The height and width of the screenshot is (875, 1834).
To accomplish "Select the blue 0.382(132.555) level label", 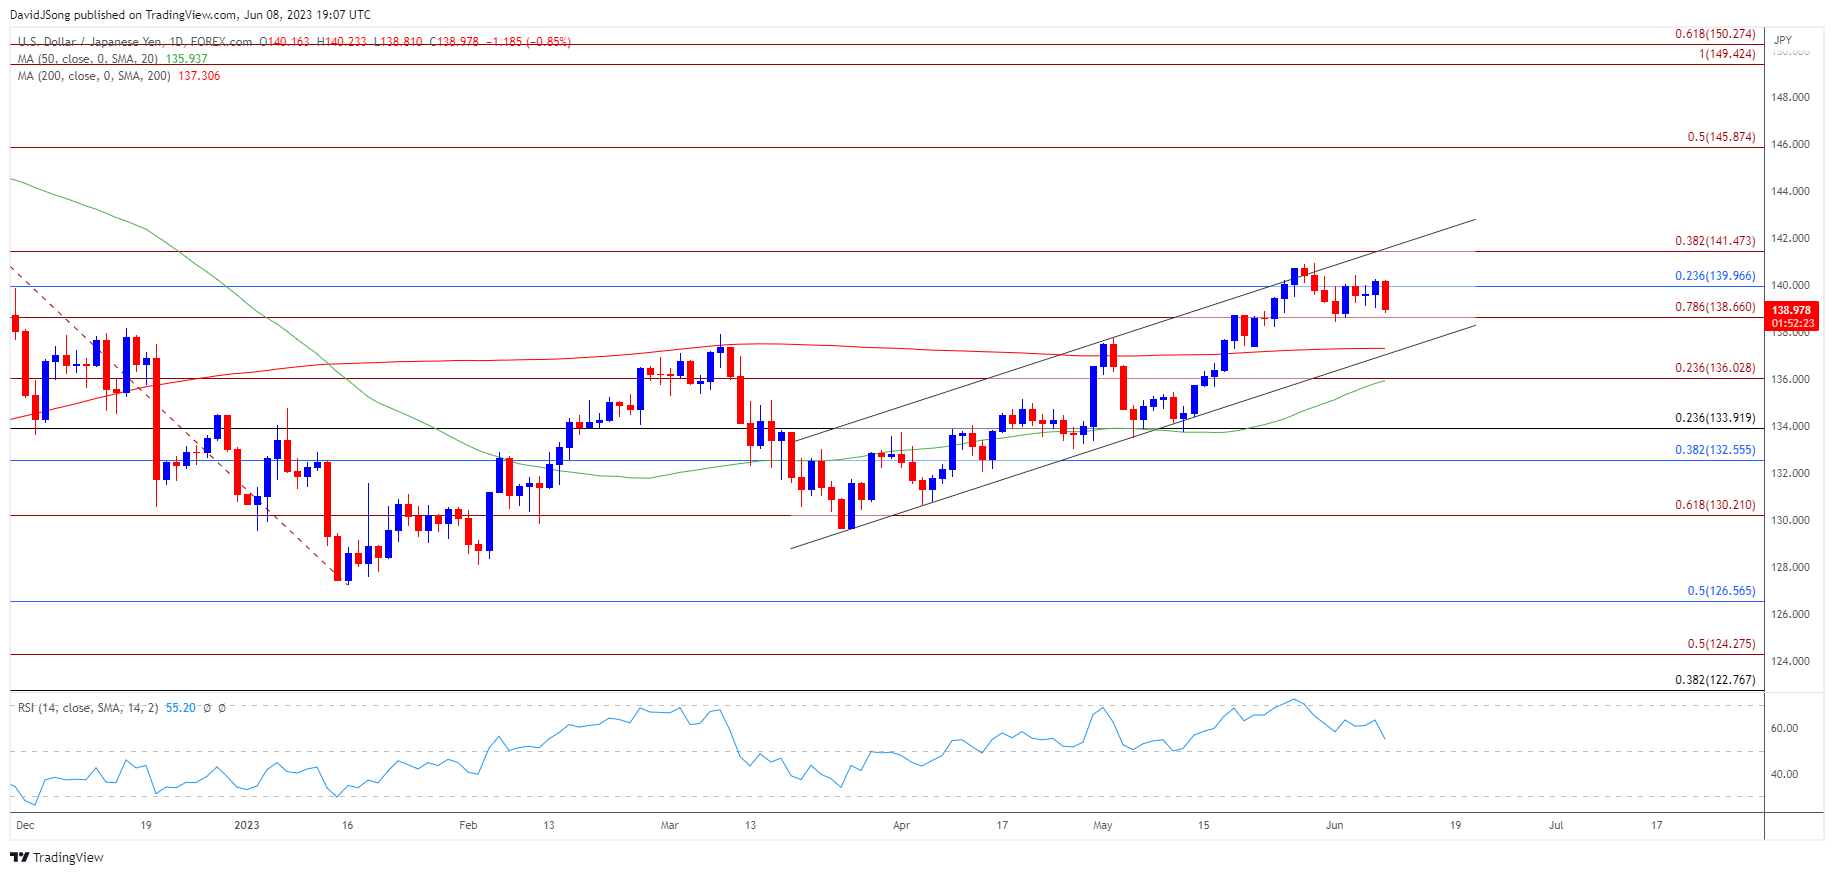I will point(1715,450).
